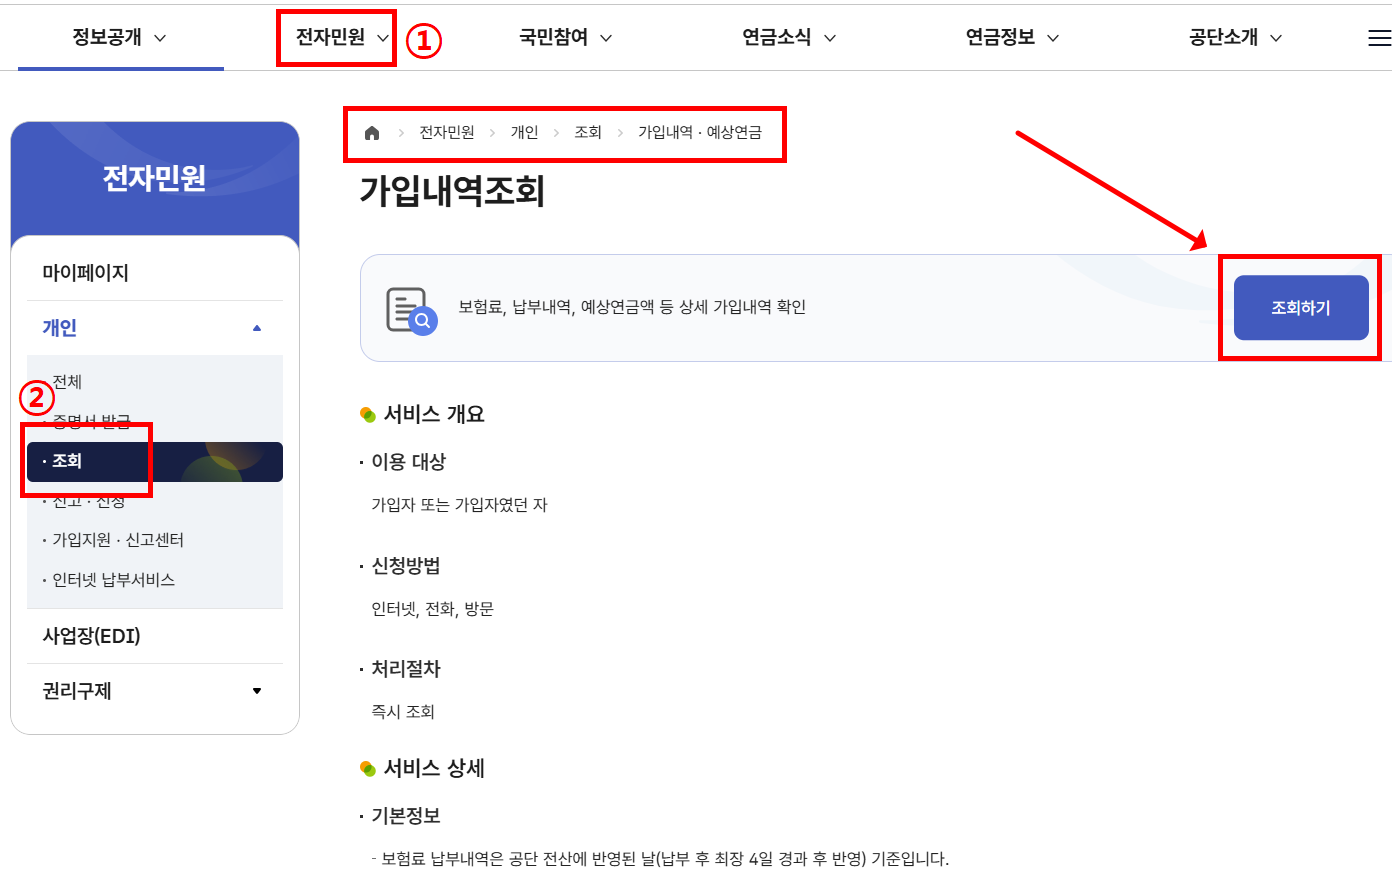Expand the 권리구제 section in the sidebar
The height and width of the screenshot is (883, 1392).
click(256, 690)
